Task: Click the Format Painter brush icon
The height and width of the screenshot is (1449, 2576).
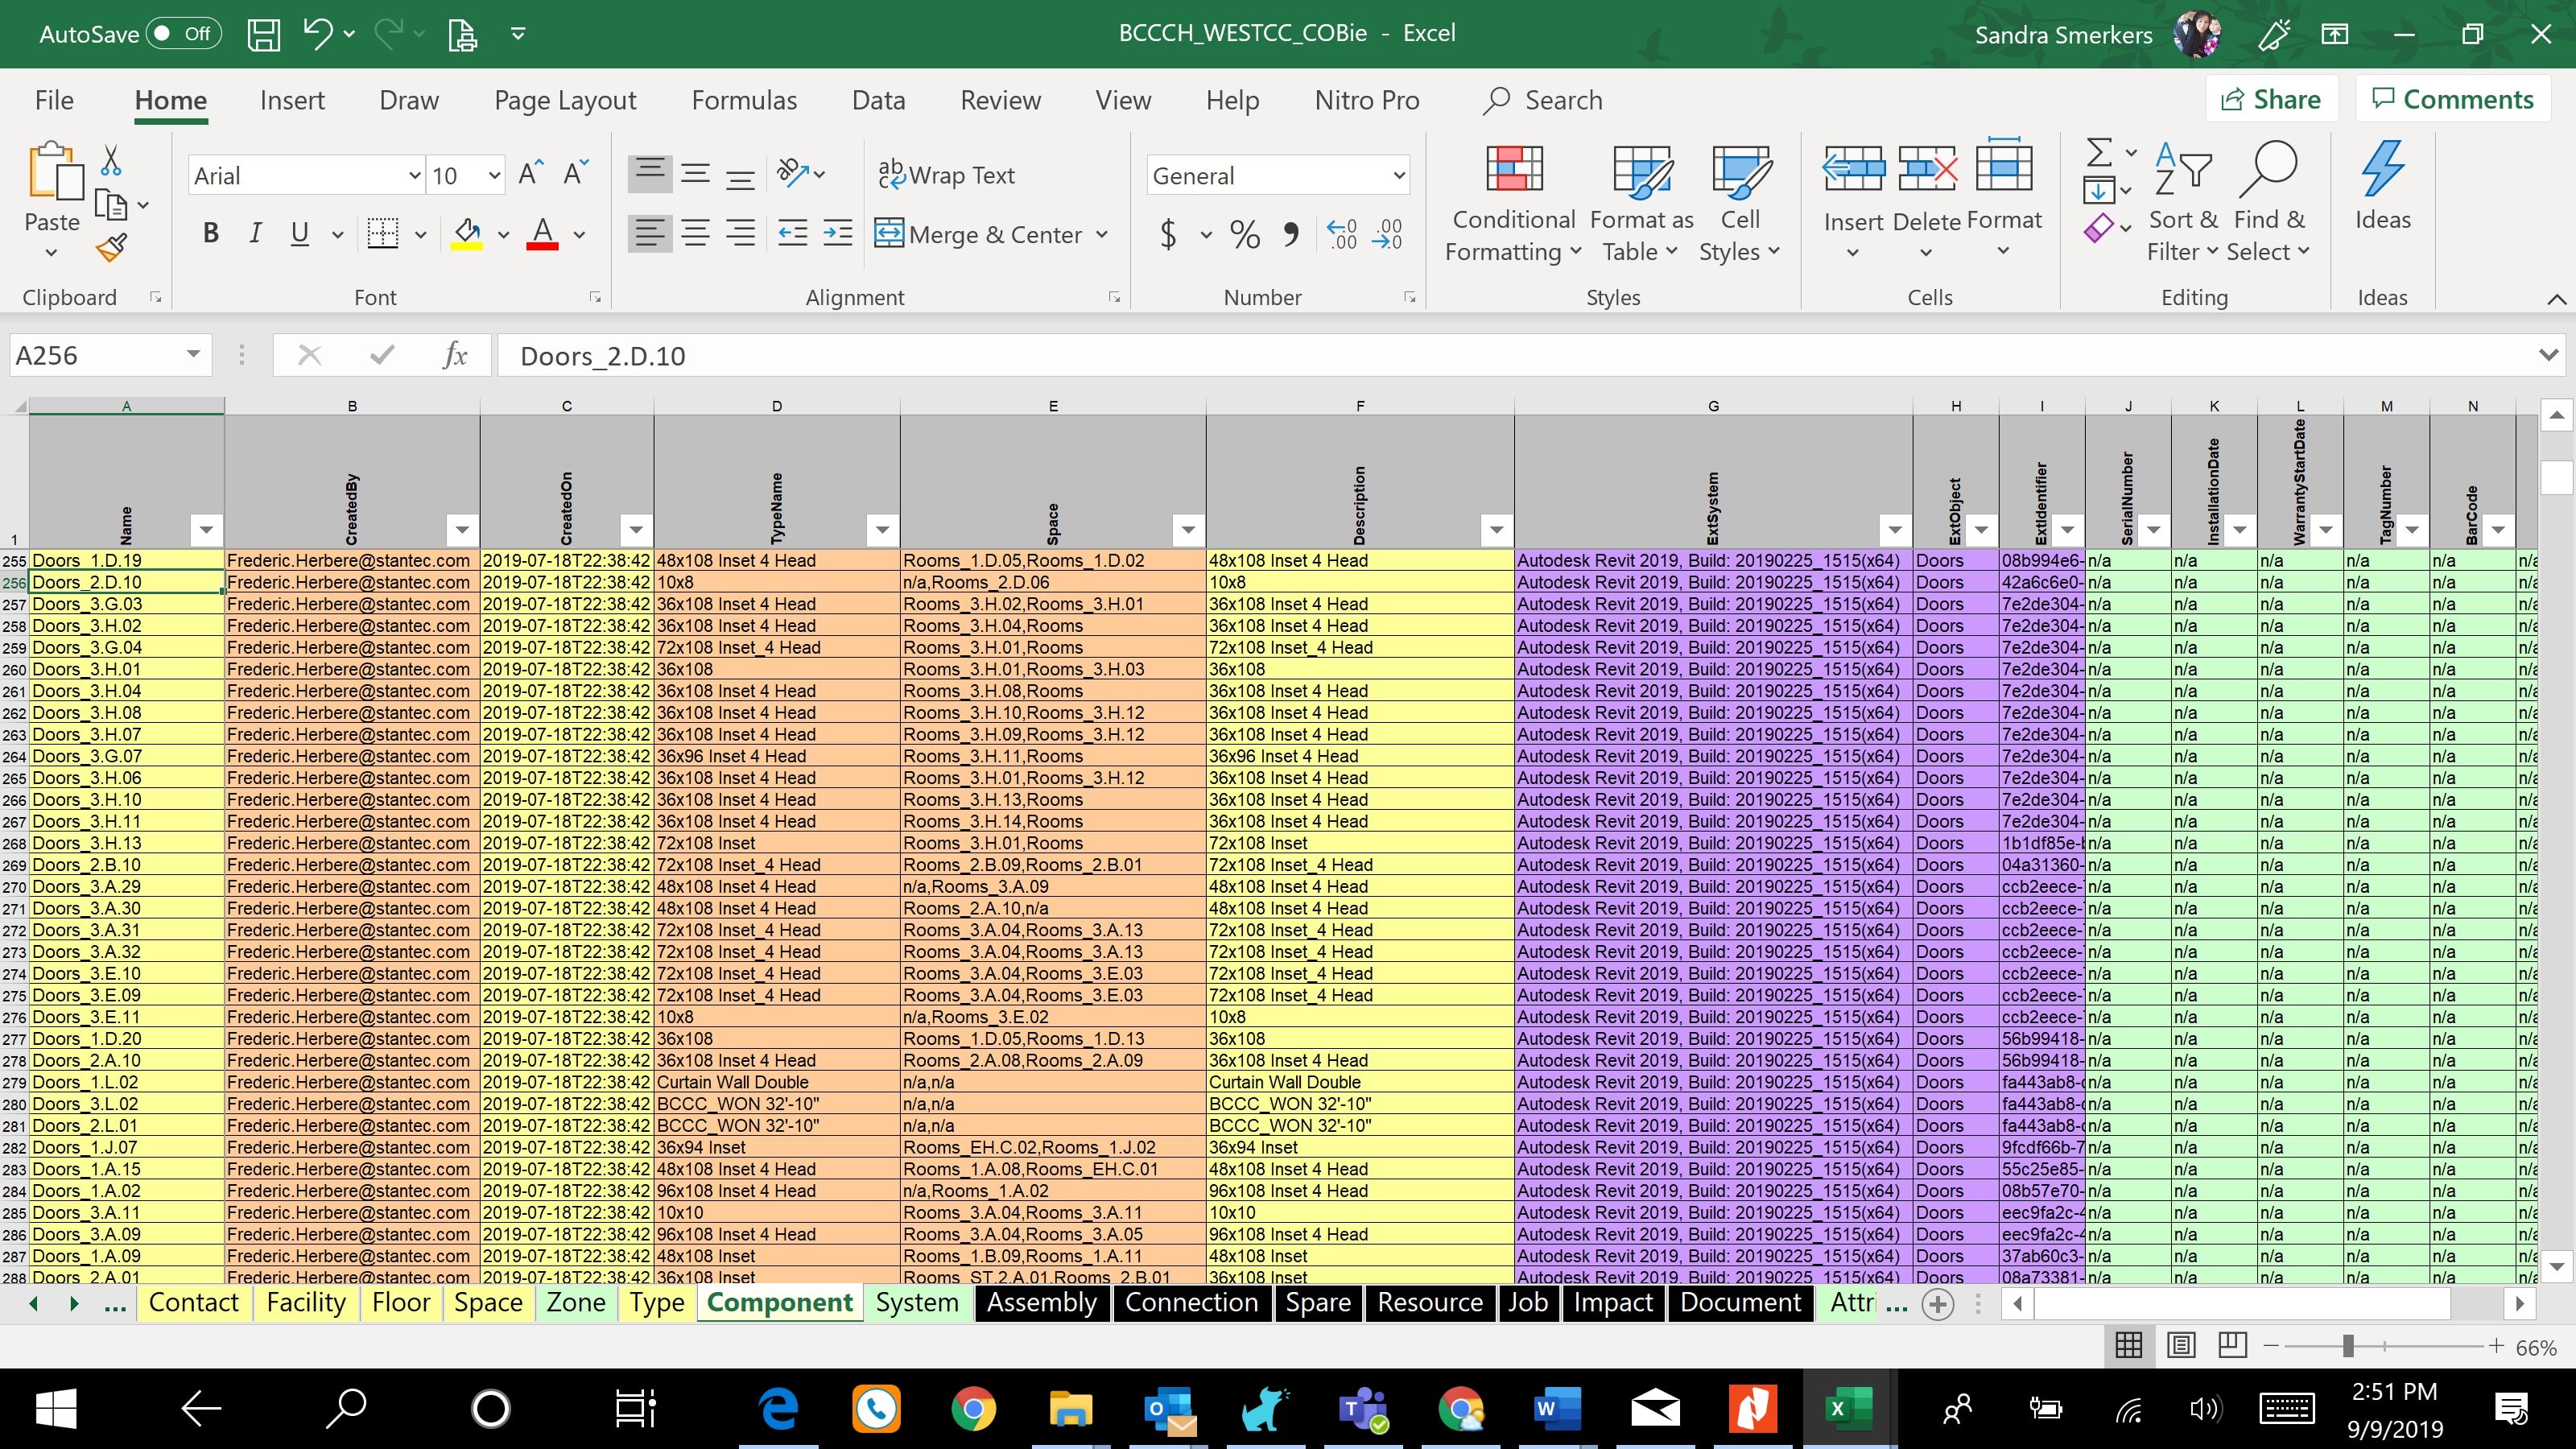Action: click(x=111, y=247)
